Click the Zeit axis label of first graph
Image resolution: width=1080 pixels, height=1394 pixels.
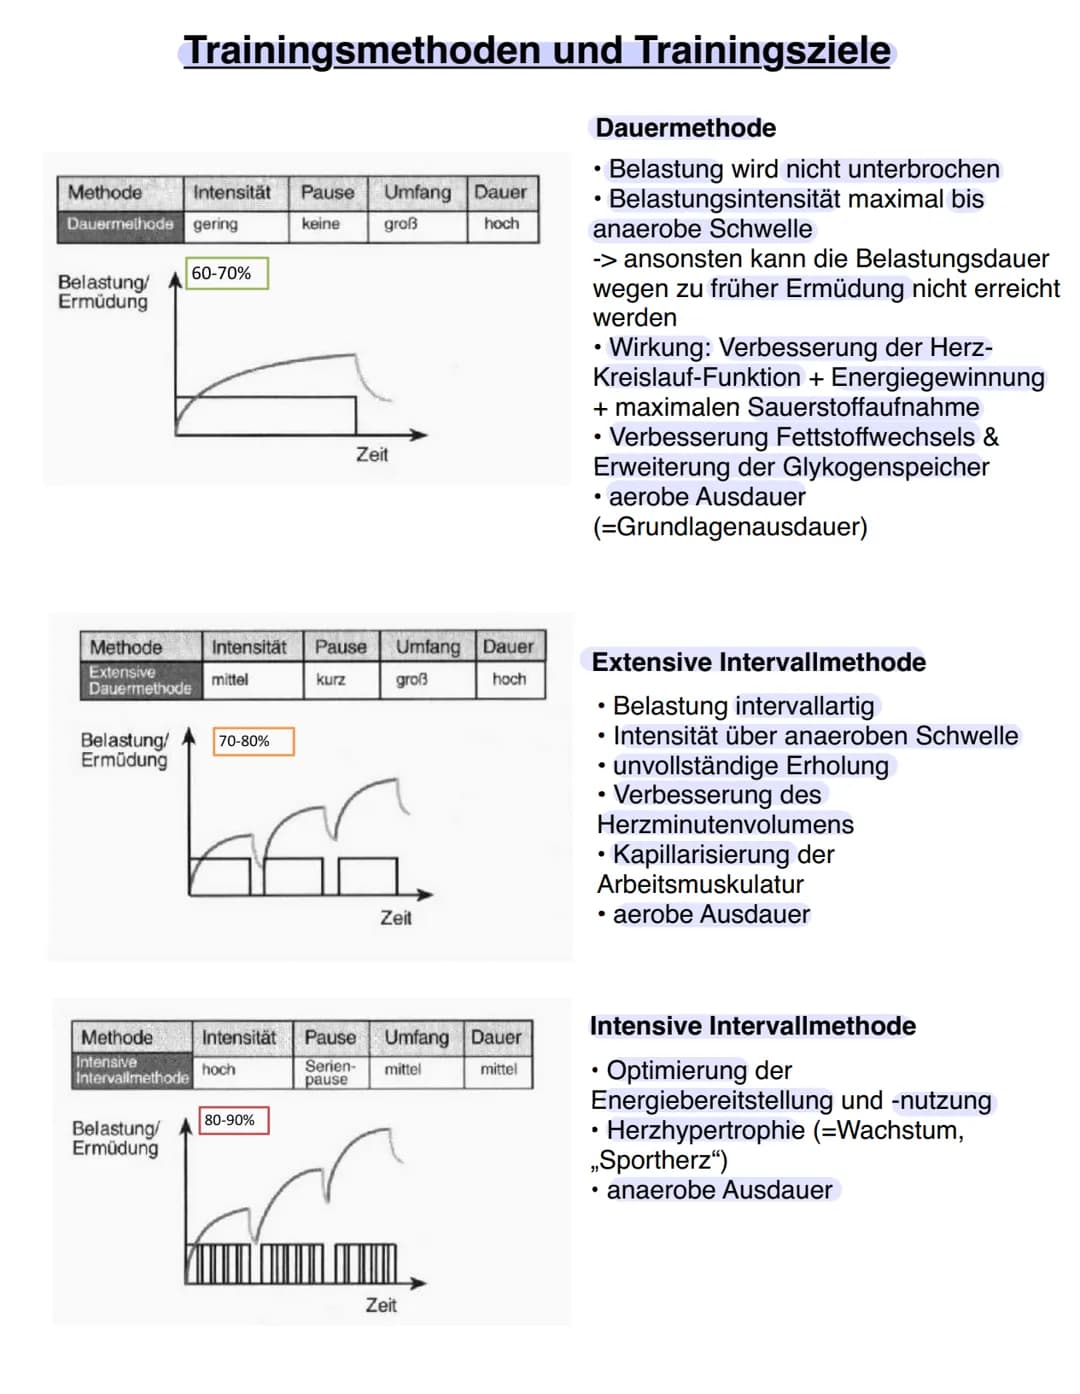click(372, 455)
